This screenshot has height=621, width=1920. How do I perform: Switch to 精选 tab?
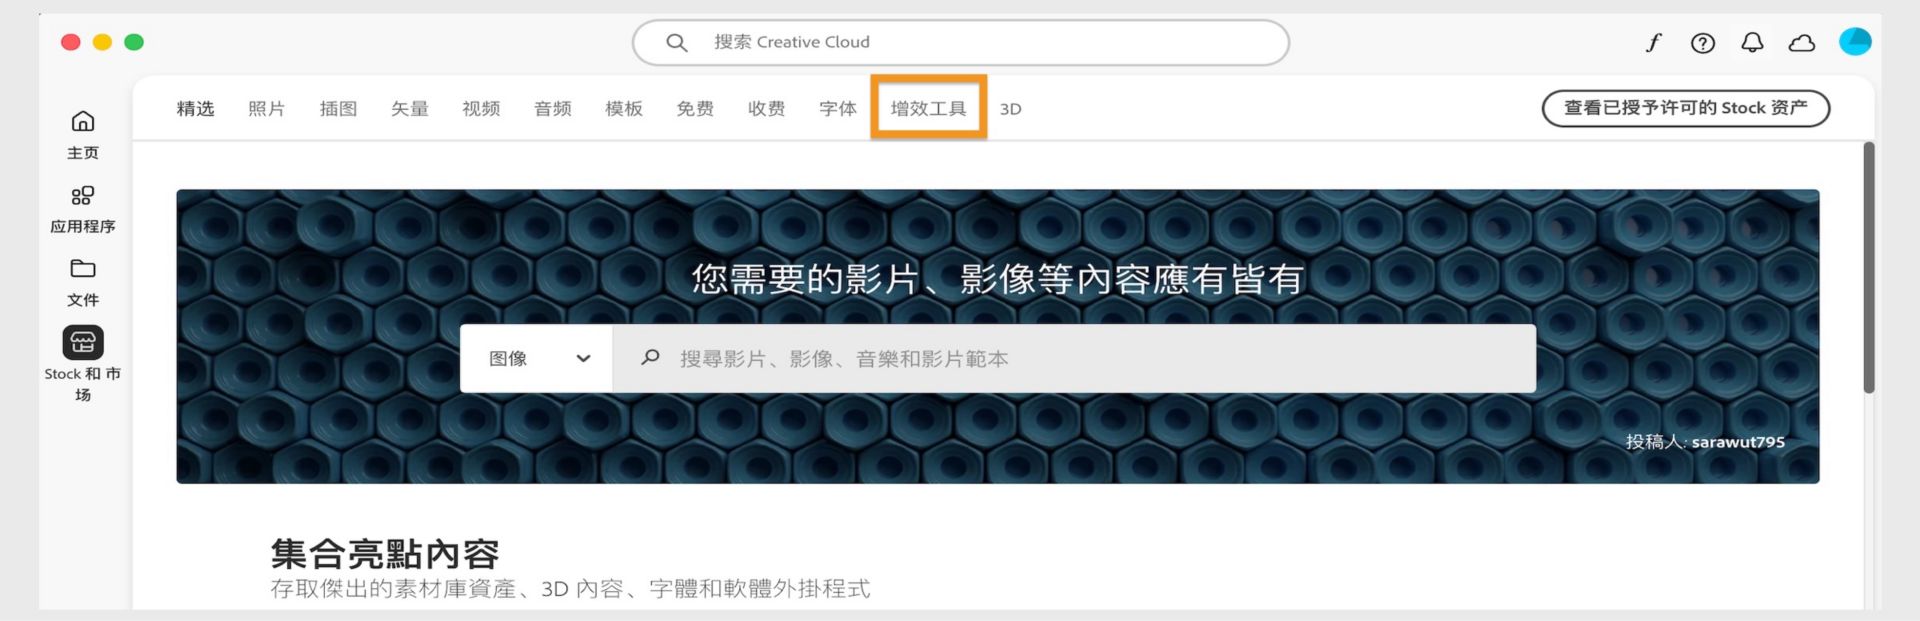(195, 108)
